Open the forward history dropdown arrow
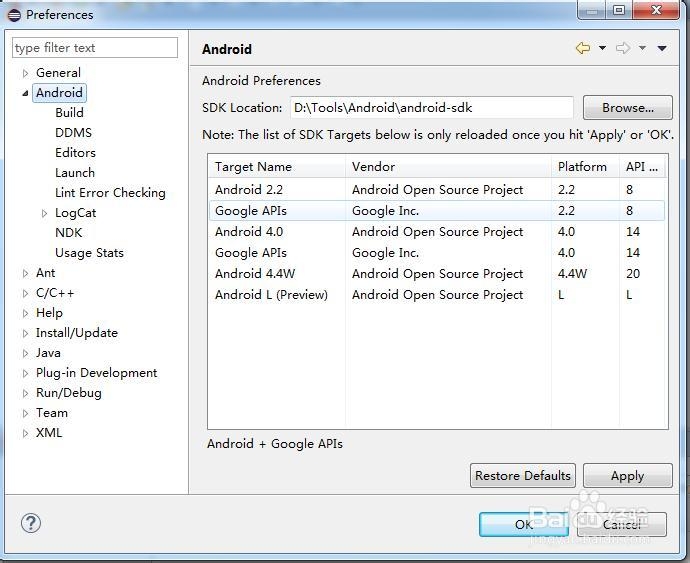 (x=642, y=48)
